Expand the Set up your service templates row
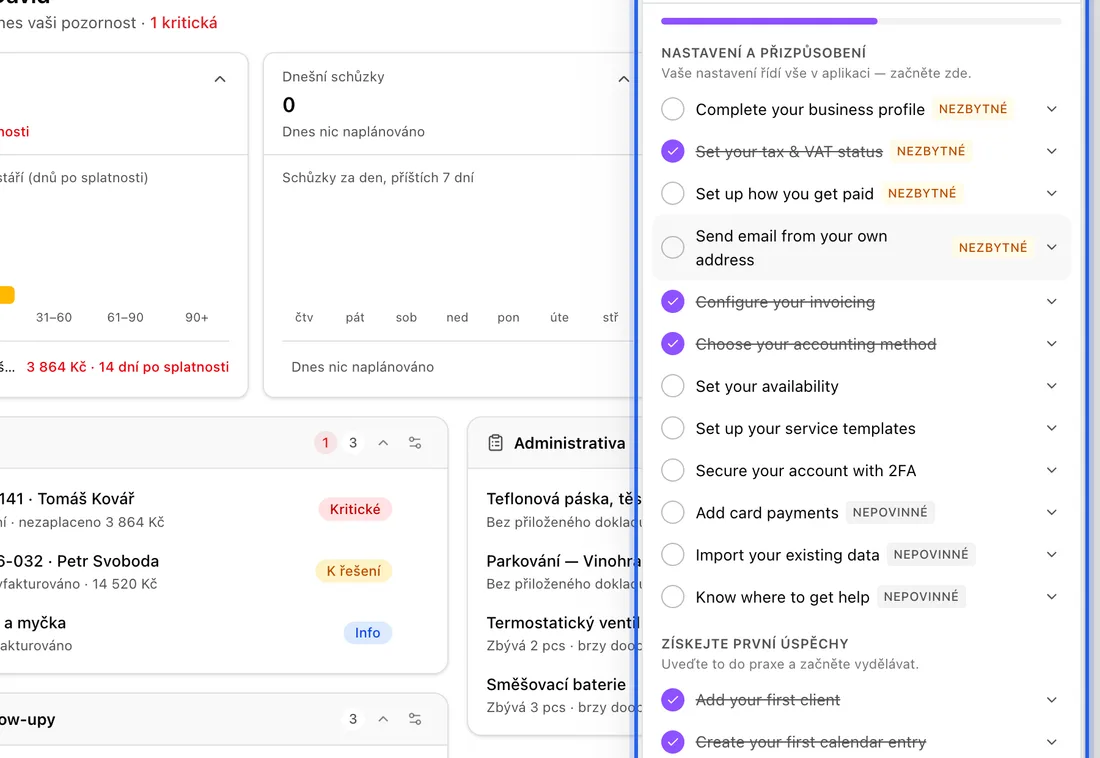Image resolution: width=1100 pixels, height=758 pixels. pyautogui.click(x=1052, y=428)
